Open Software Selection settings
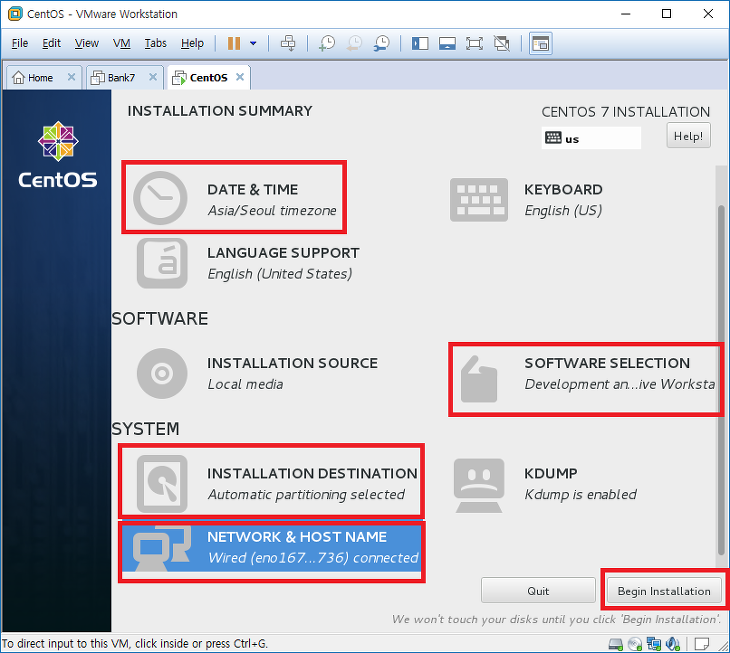 (x=586, y=379)
